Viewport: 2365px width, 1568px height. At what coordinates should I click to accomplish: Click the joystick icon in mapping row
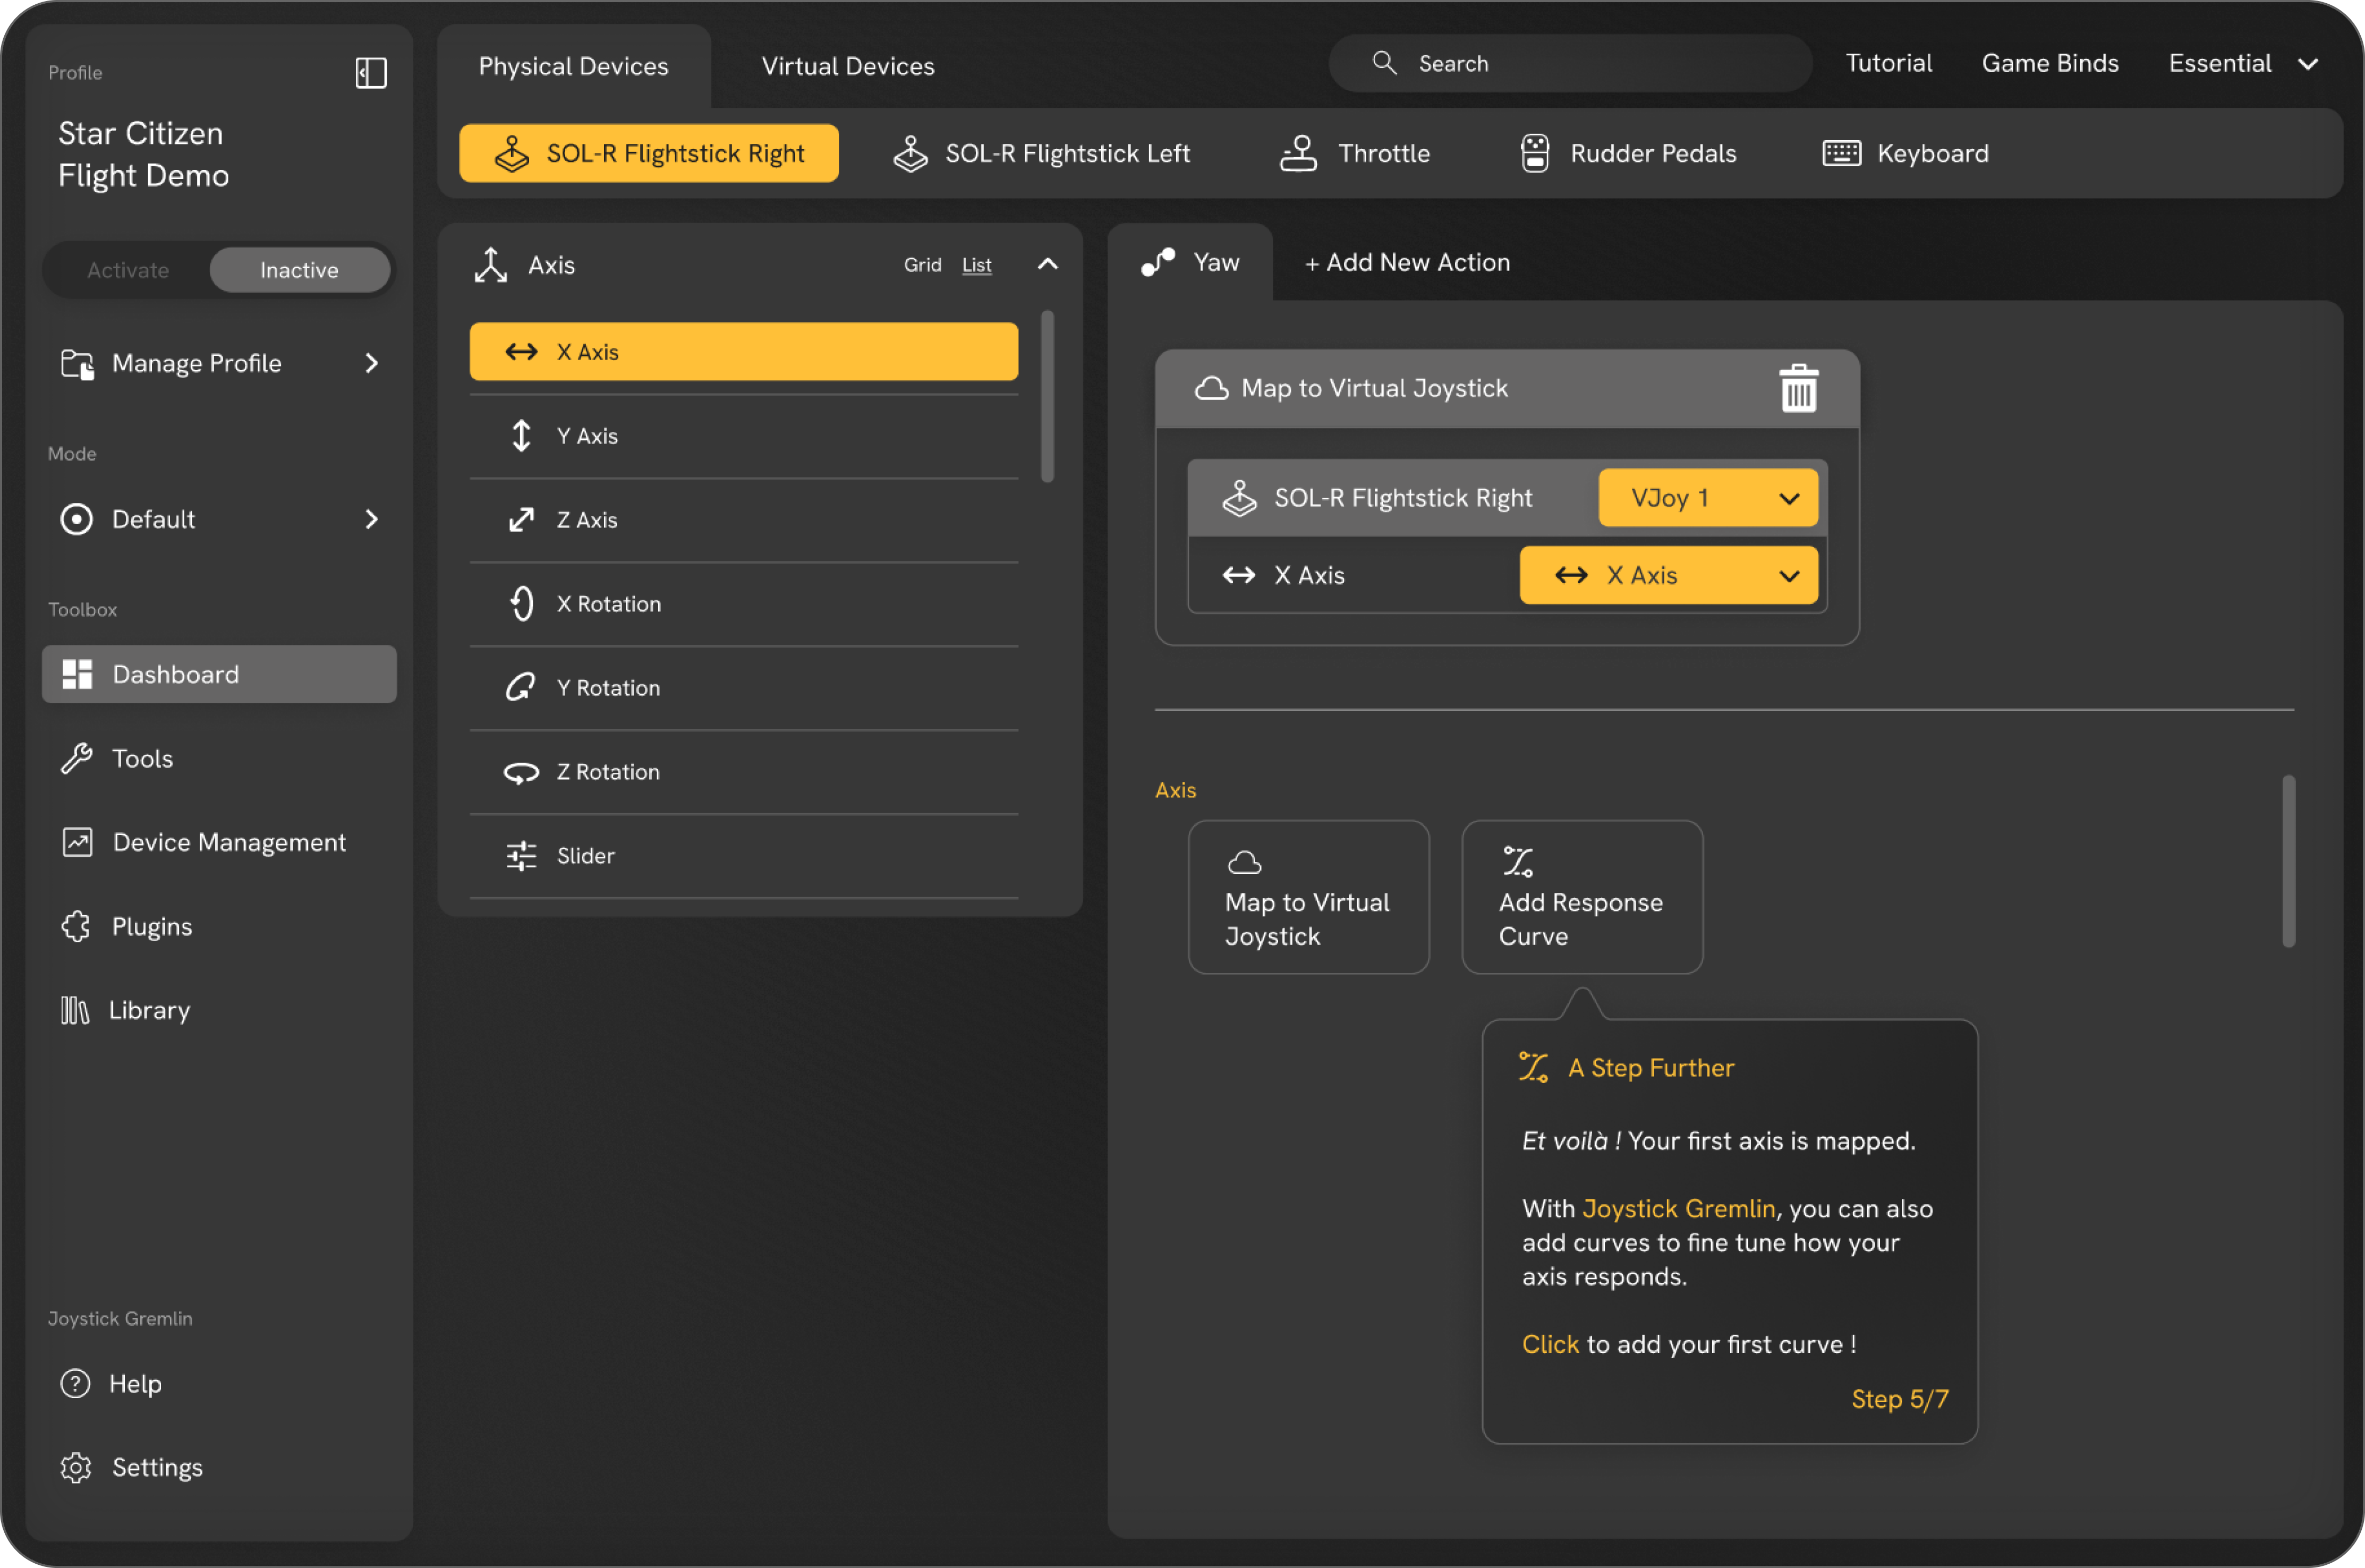click(1240, 498)
